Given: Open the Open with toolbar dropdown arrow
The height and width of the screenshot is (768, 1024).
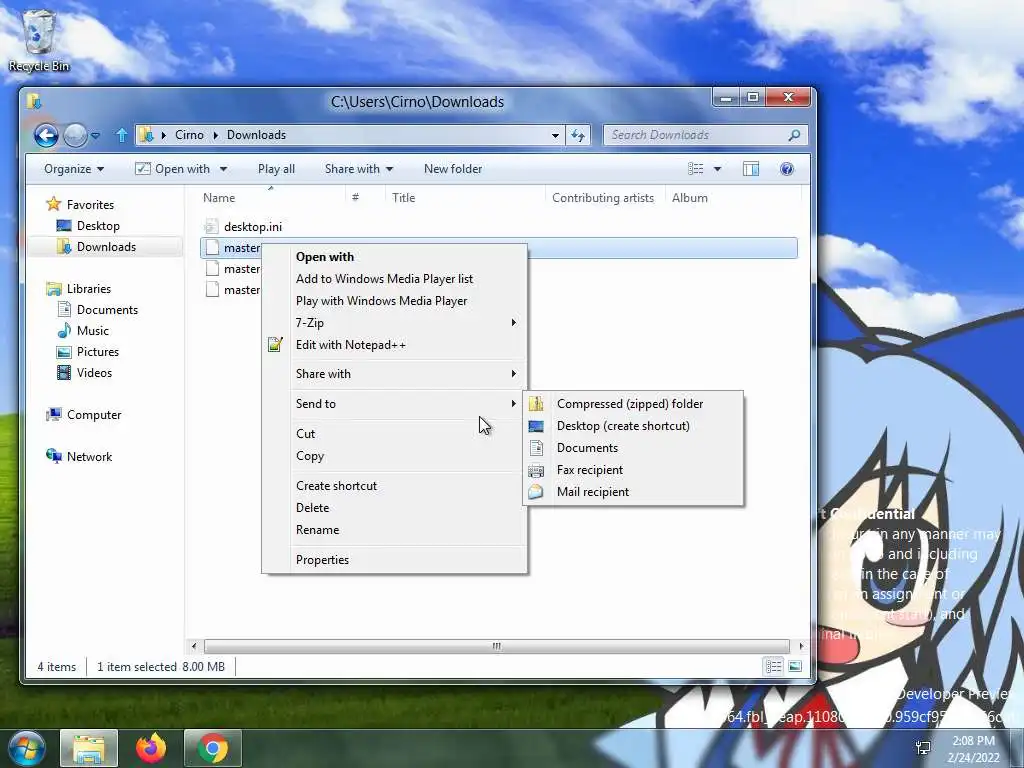Looking at the screenshot, I should click(x=223, y=169).
